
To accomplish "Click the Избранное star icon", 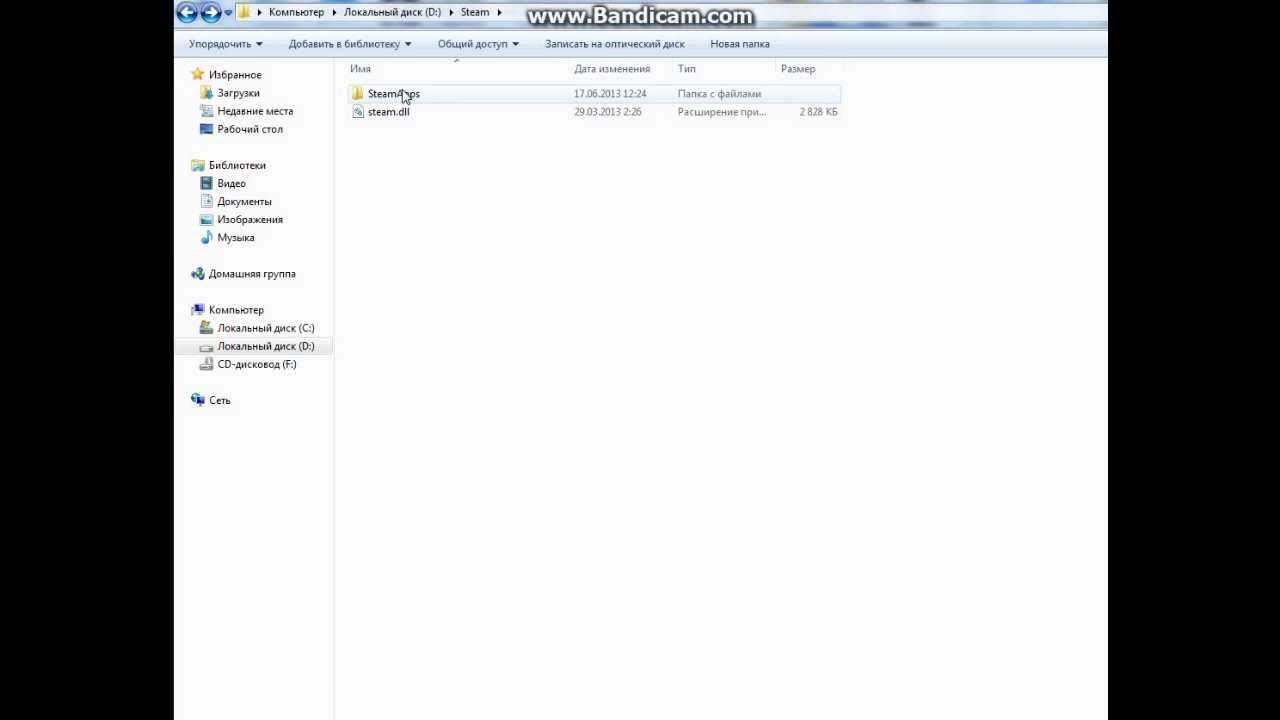I will point(198,74).
